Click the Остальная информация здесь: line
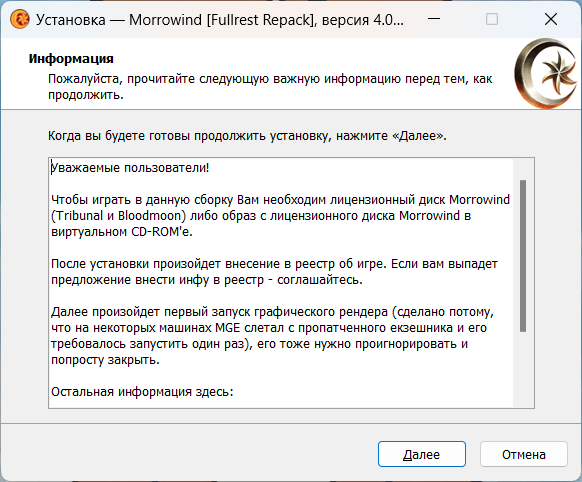582x482 pixels. click(142, 392)
